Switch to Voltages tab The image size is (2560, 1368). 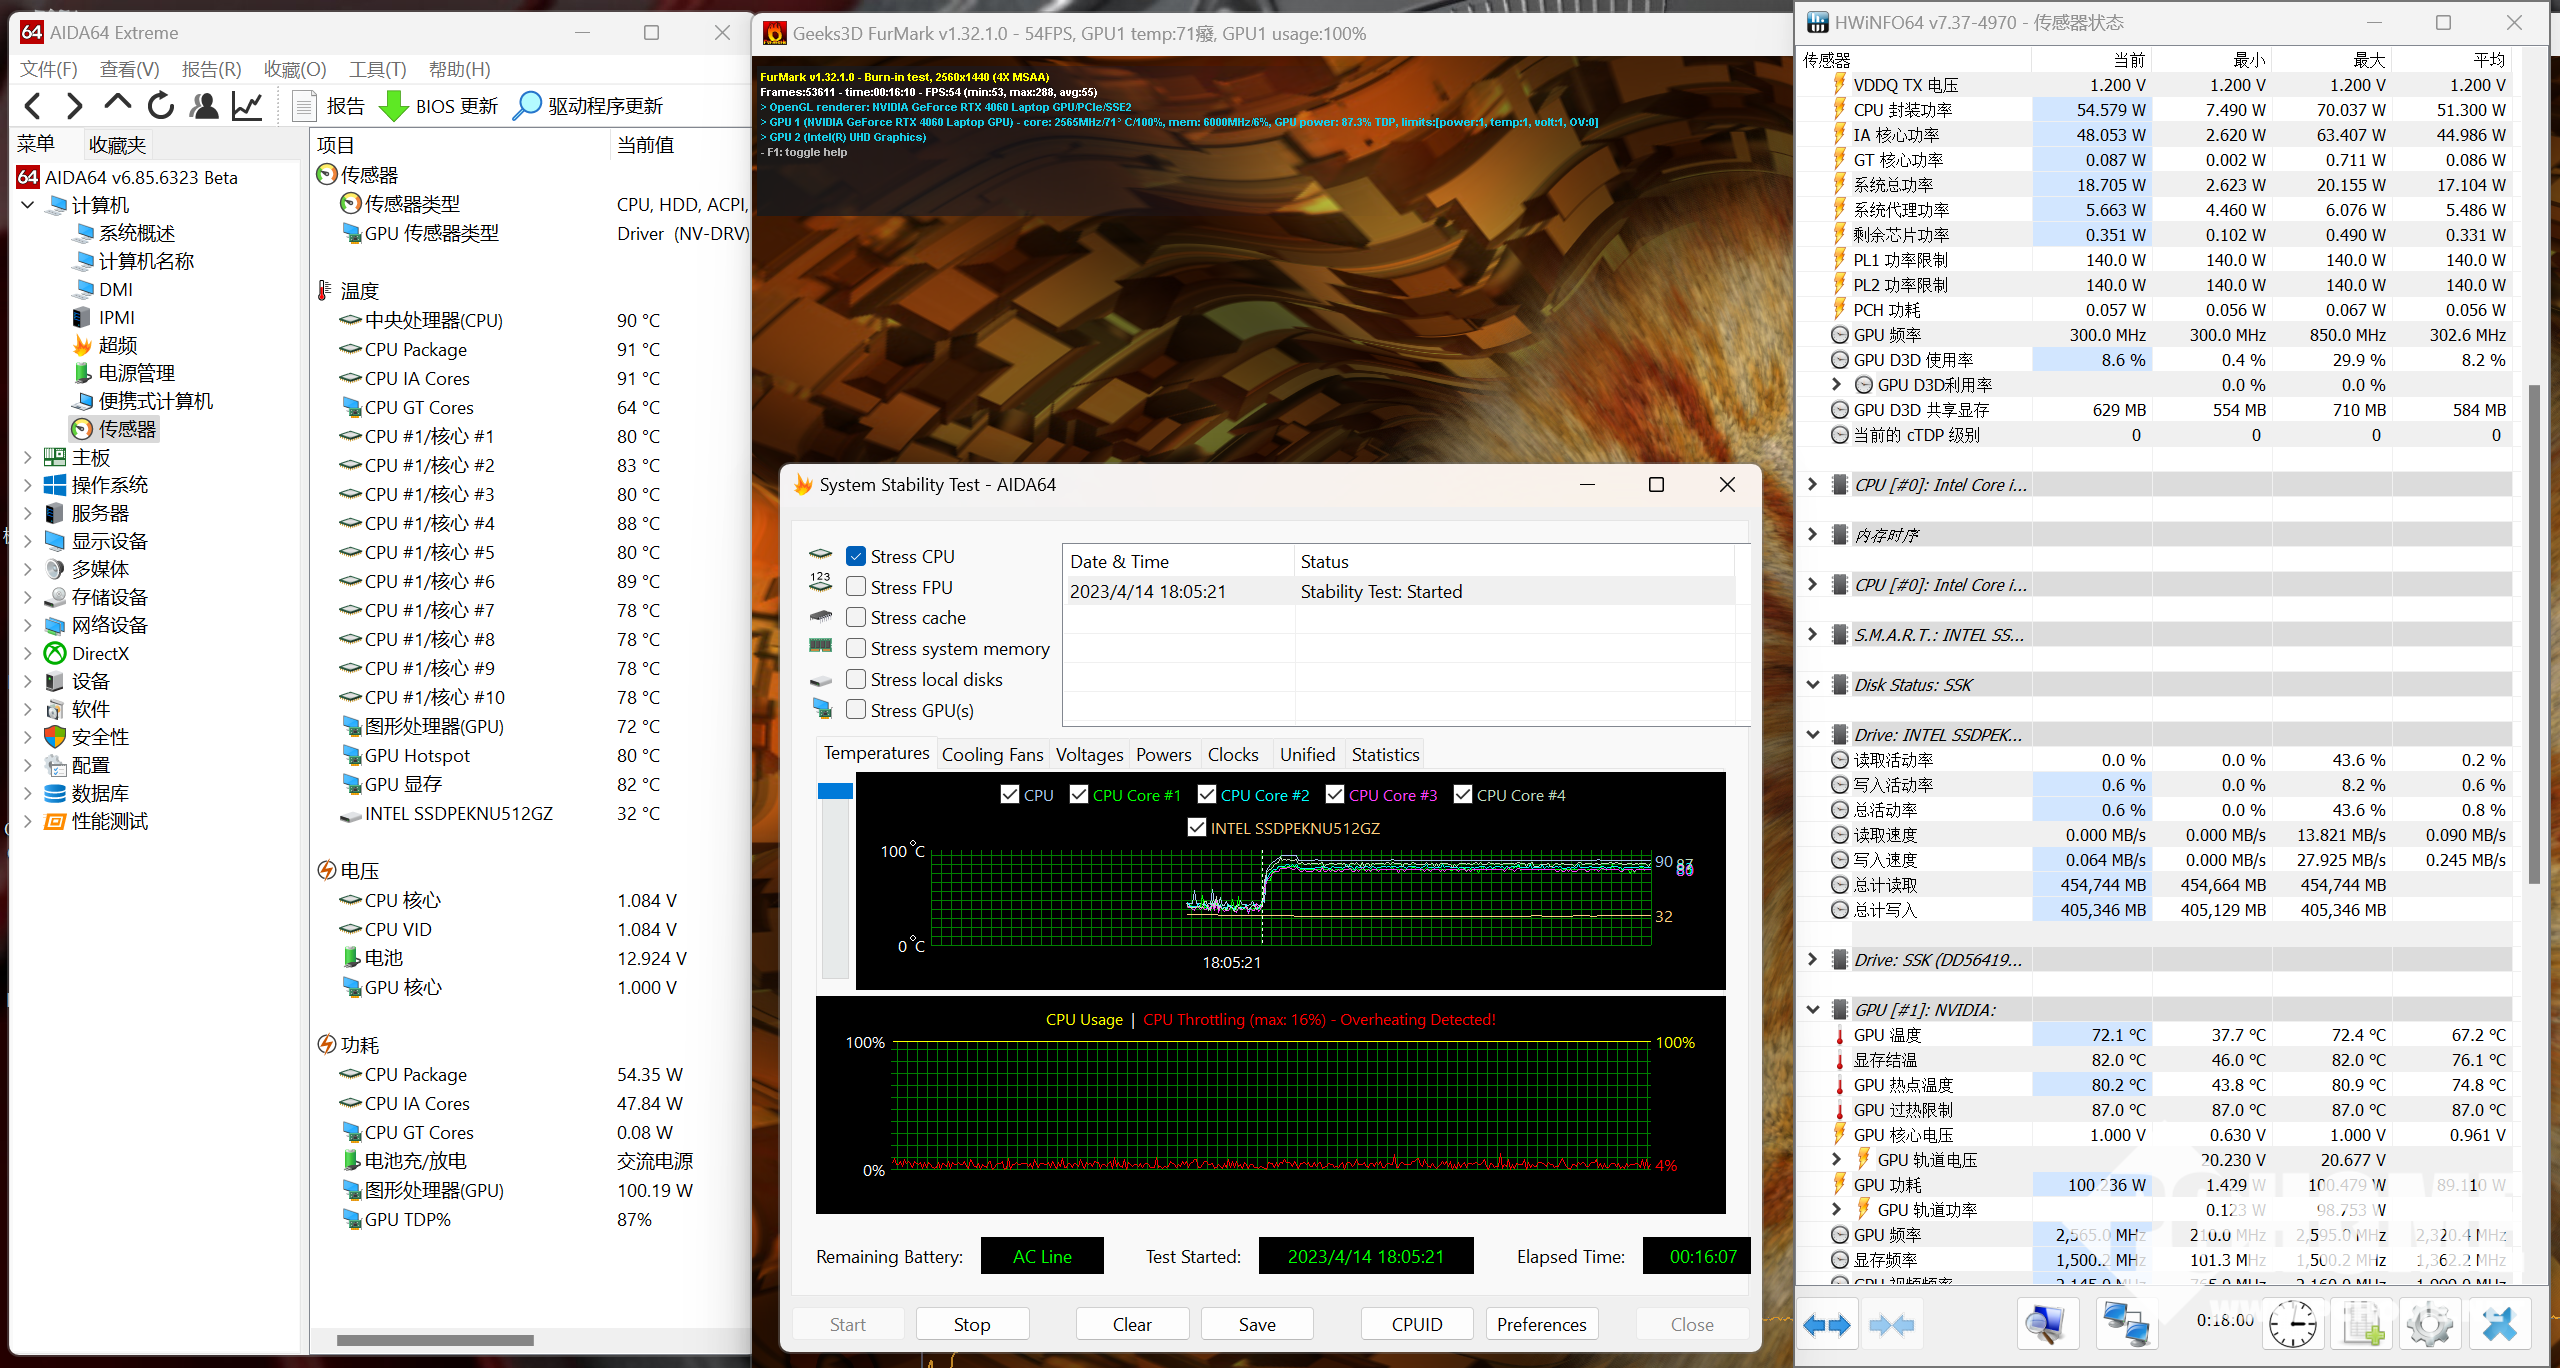[x=1089, y=754]
